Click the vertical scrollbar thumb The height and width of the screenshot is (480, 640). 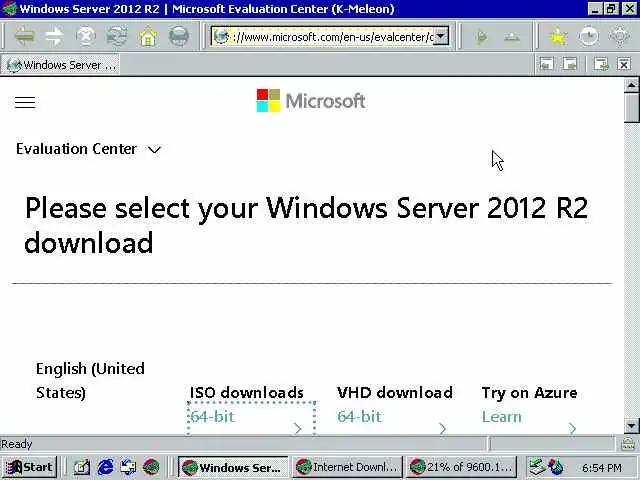631,107
